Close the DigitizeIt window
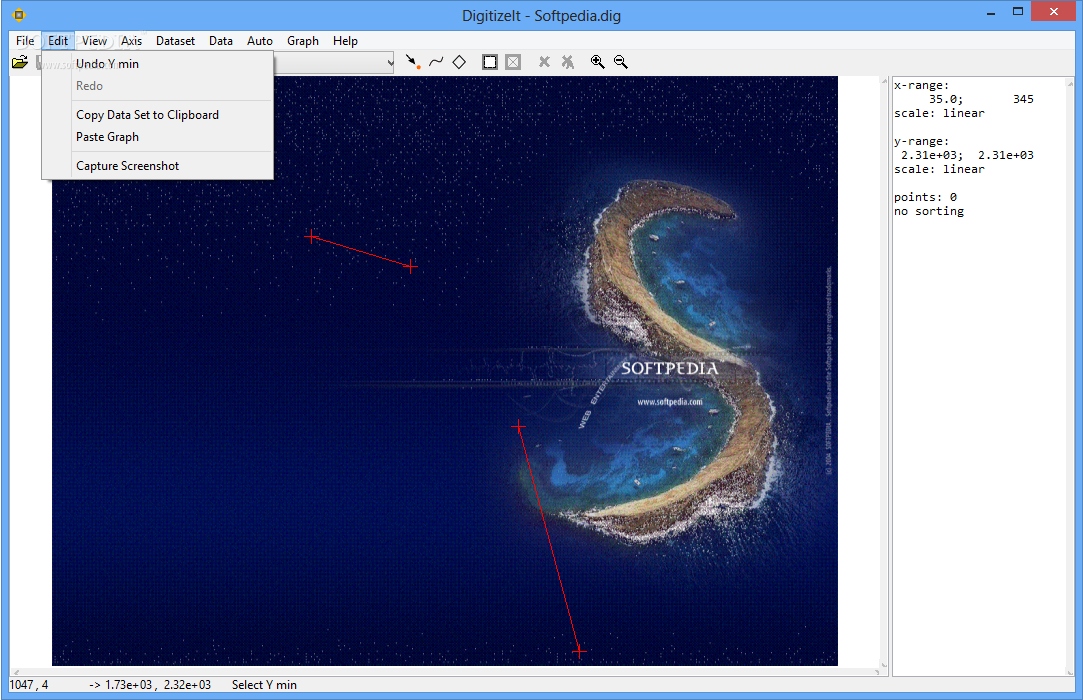The width and height of the screenshot is (1083, 700). coord(1054,11)
